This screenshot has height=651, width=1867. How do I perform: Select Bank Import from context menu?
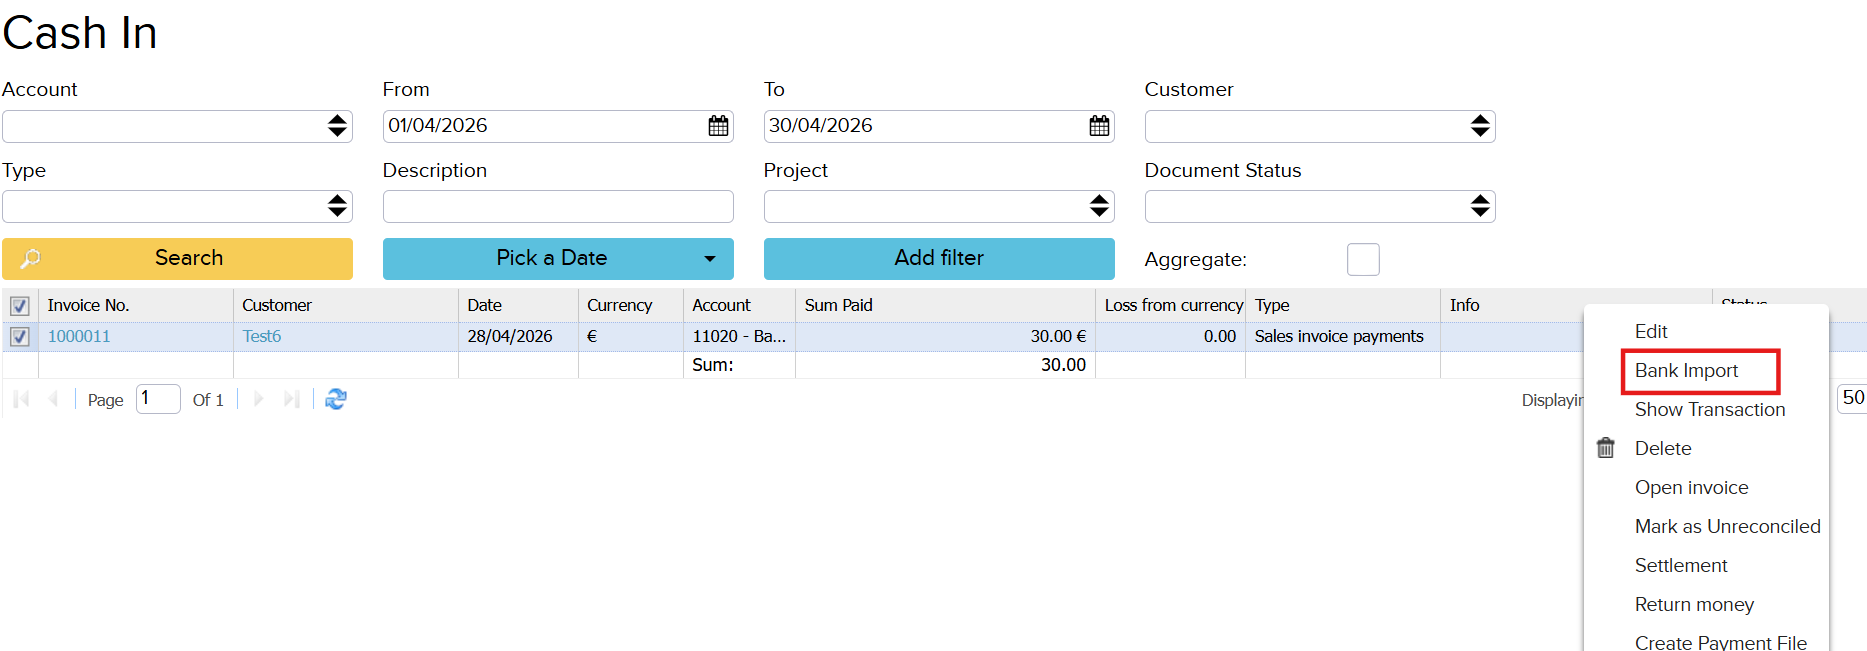pyautogui.click(x=1686, y=371)
